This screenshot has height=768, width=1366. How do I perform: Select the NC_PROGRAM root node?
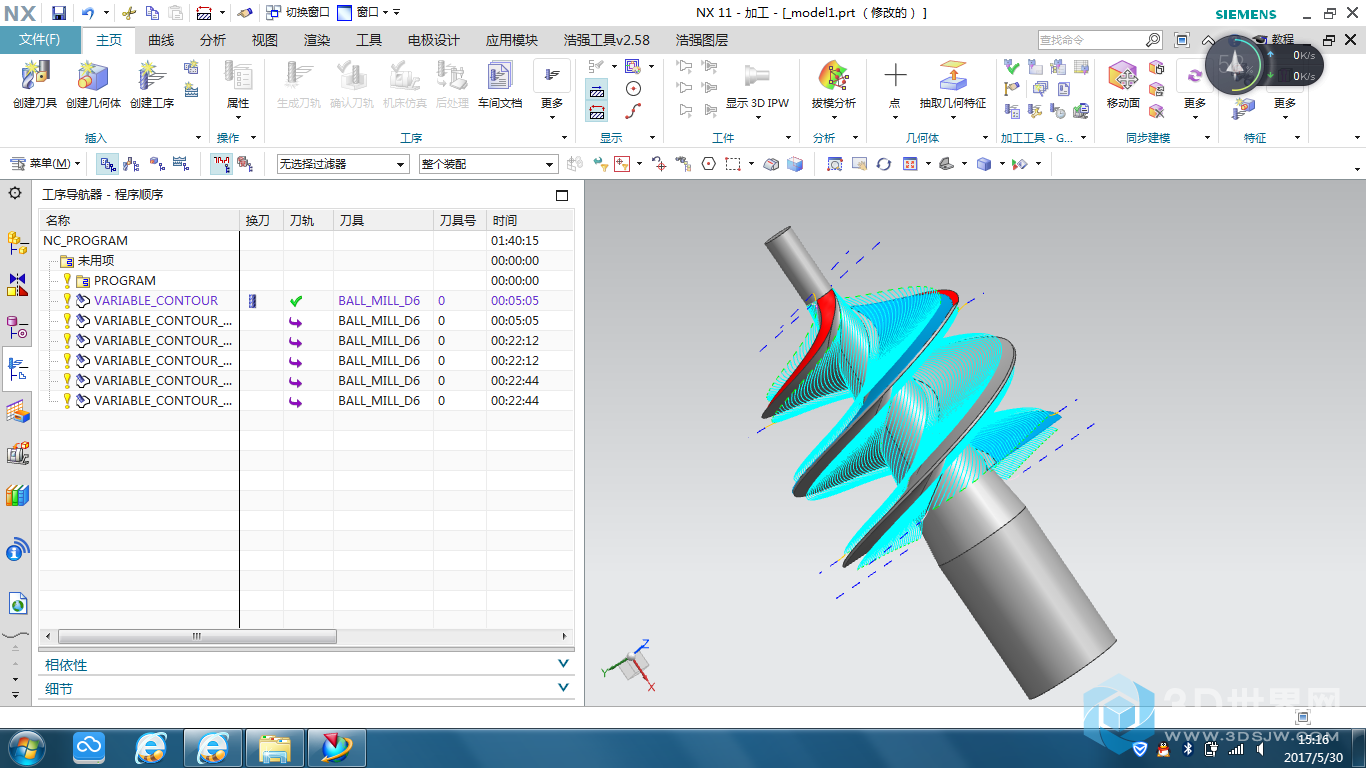[x=86, y=241]
